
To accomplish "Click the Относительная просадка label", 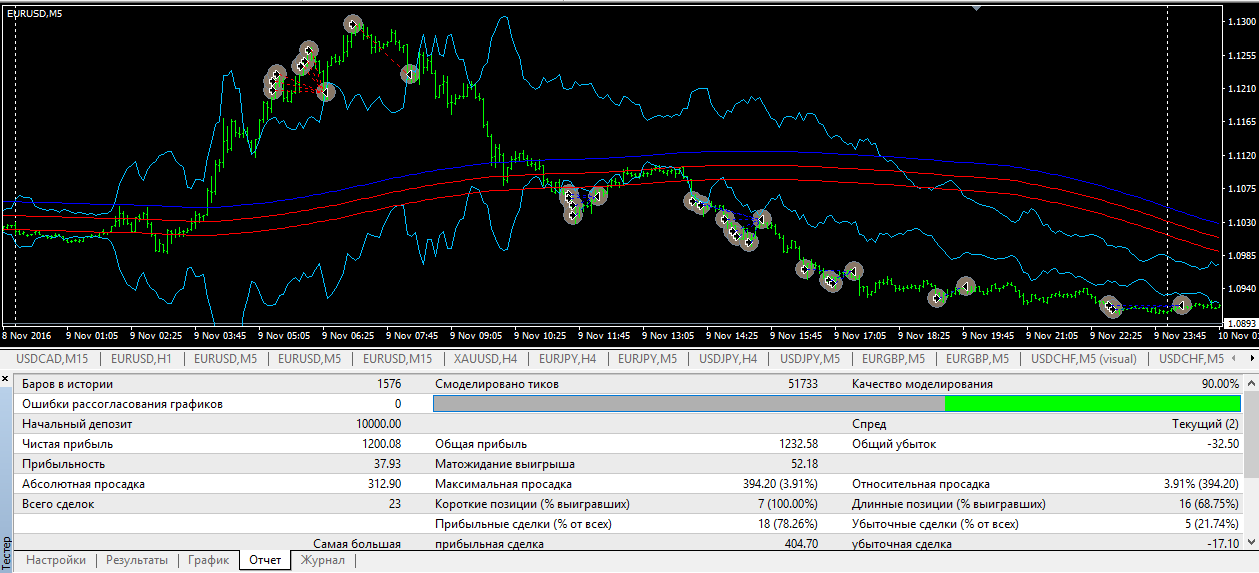I will (921, 484).
